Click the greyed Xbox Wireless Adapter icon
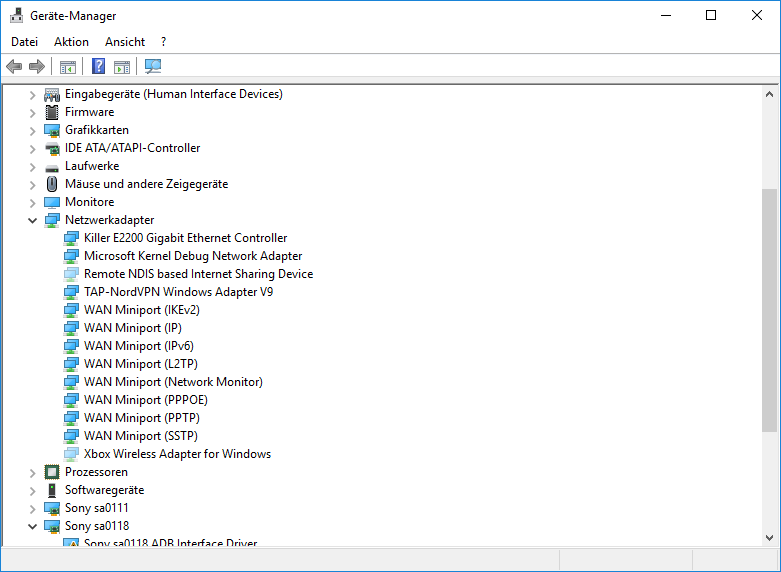 [x=71, y=454]
